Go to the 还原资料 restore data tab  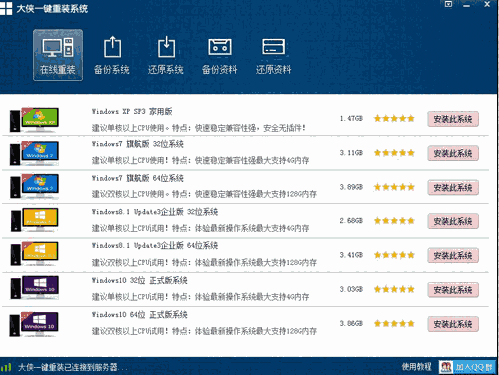pos(273,55)
